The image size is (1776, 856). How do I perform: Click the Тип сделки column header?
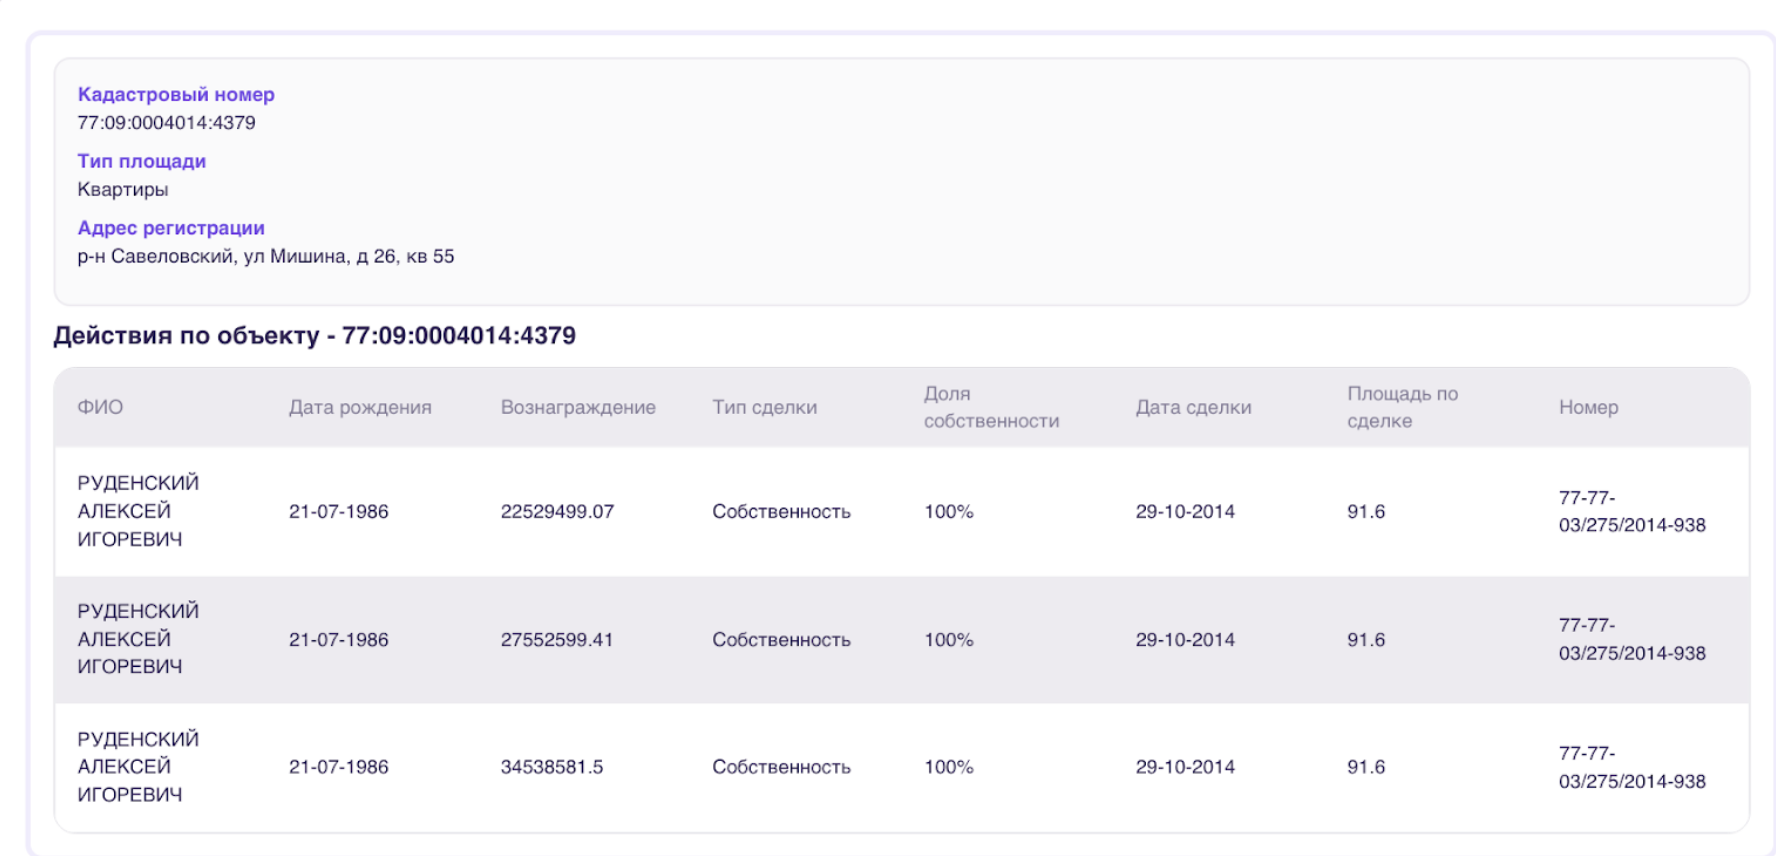click(x=764, y=407)
